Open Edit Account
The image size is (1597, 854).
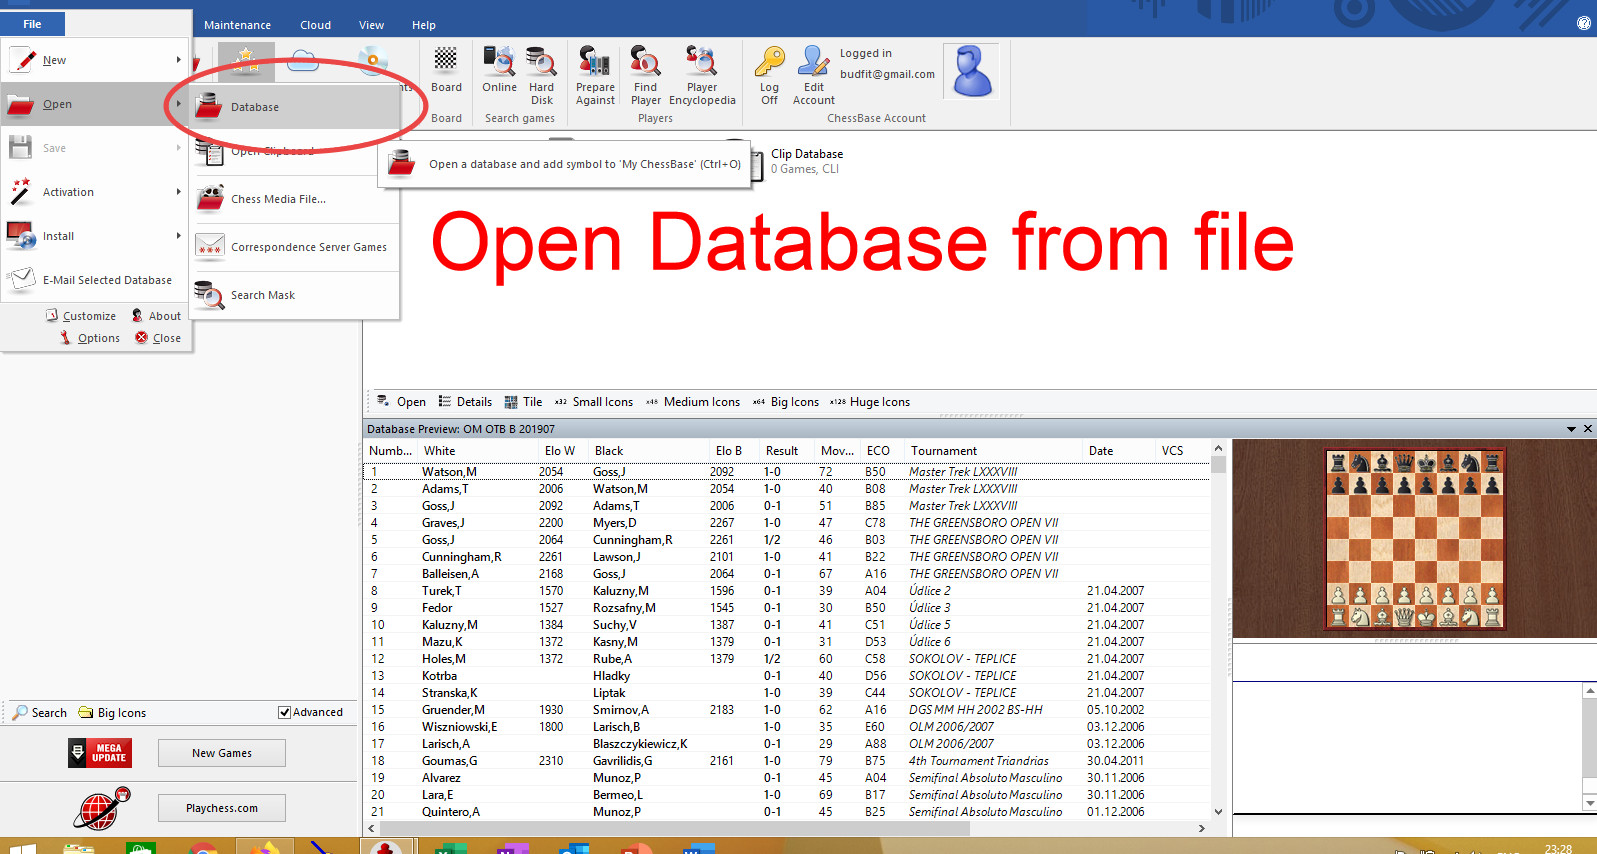coord(814,75)
